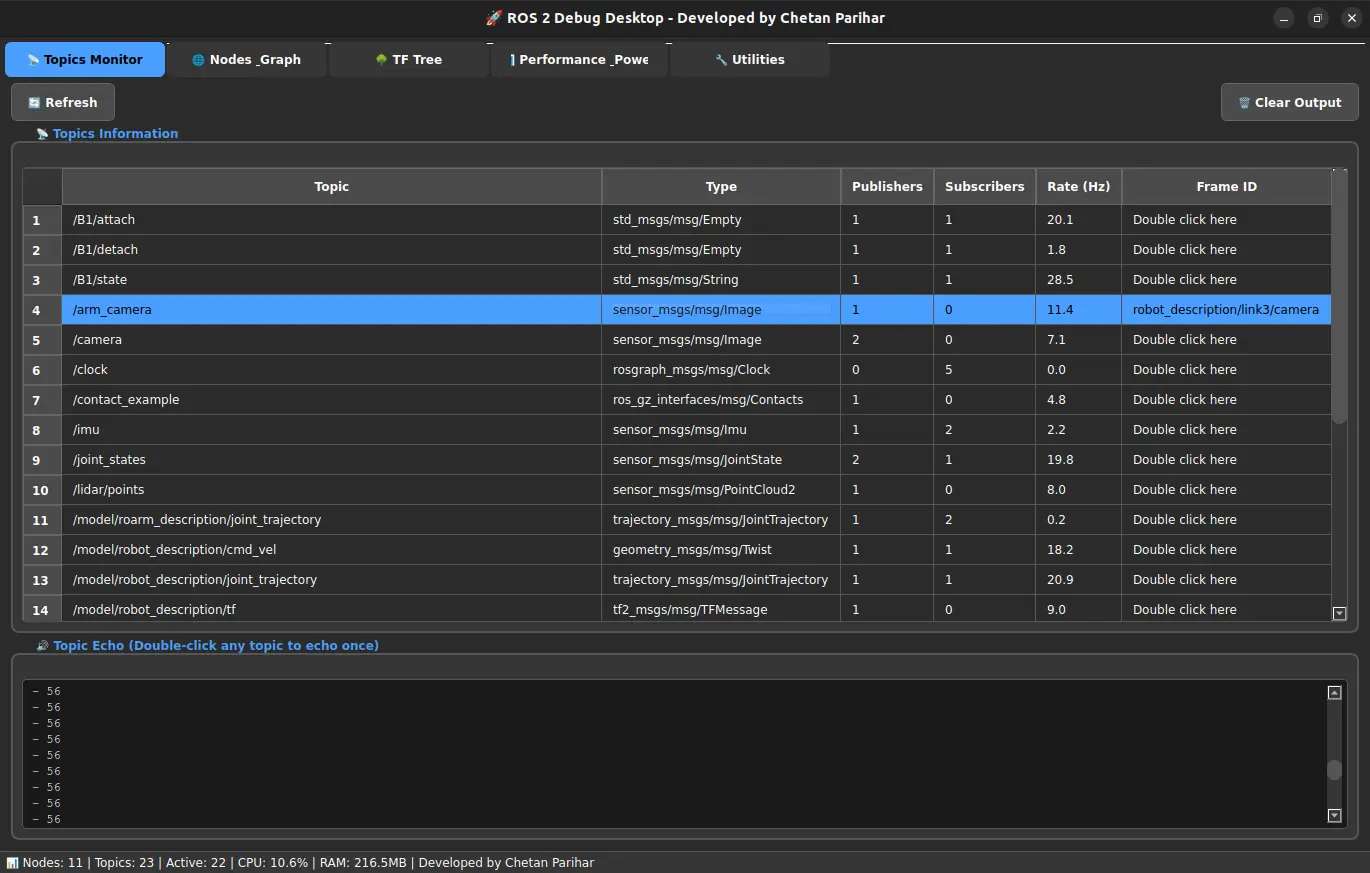Click the wrench icon on Utilities tab
Viewport: 1370px width, 873px height.
click(x=721, y=60)
